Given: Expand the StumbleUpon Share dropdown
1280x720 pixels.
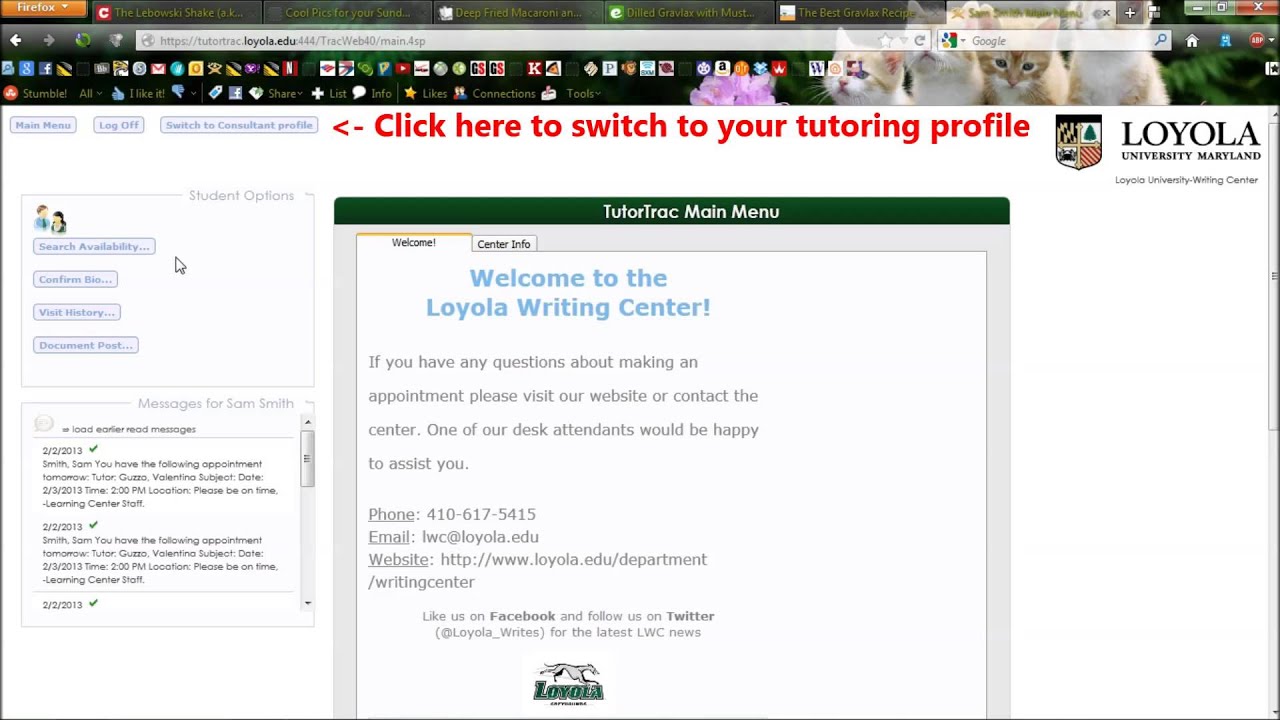Looking at the screenshot, I should 275,93.
